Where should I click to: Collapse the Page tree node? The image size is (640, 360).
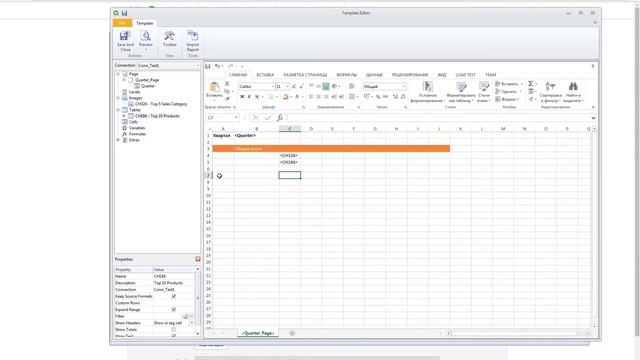pyautogui.click(x=118, y=74)
